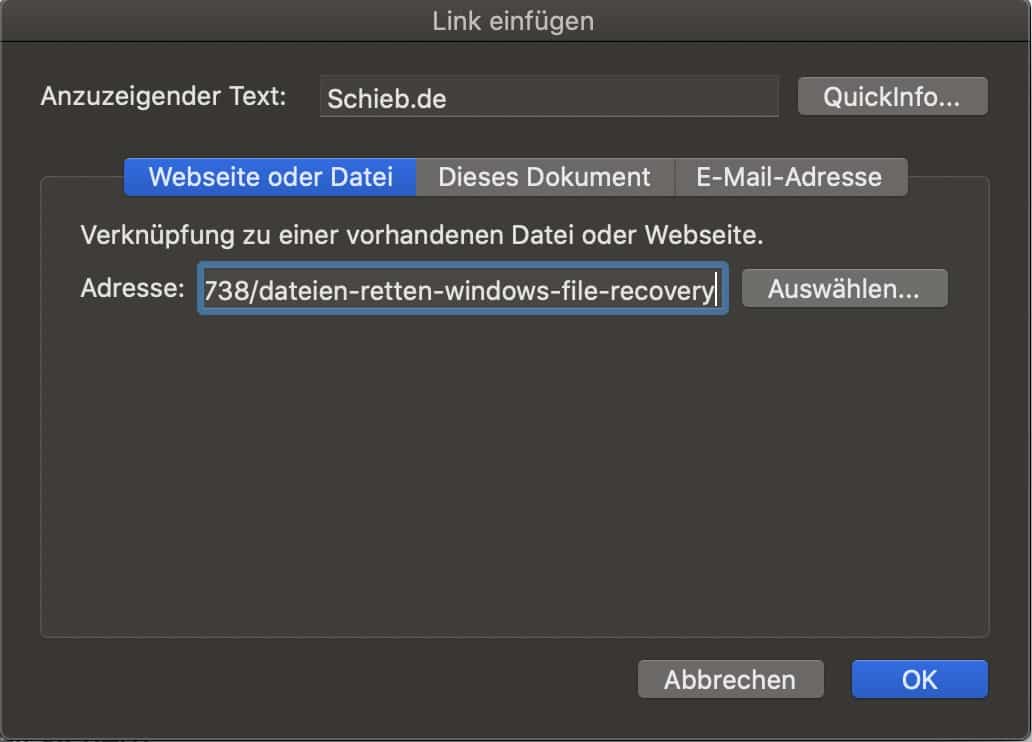The height and width of the screenshot is (742, 1032).
Task: Click into the Anzuzeigender Text field
Action: click(548, 98)
